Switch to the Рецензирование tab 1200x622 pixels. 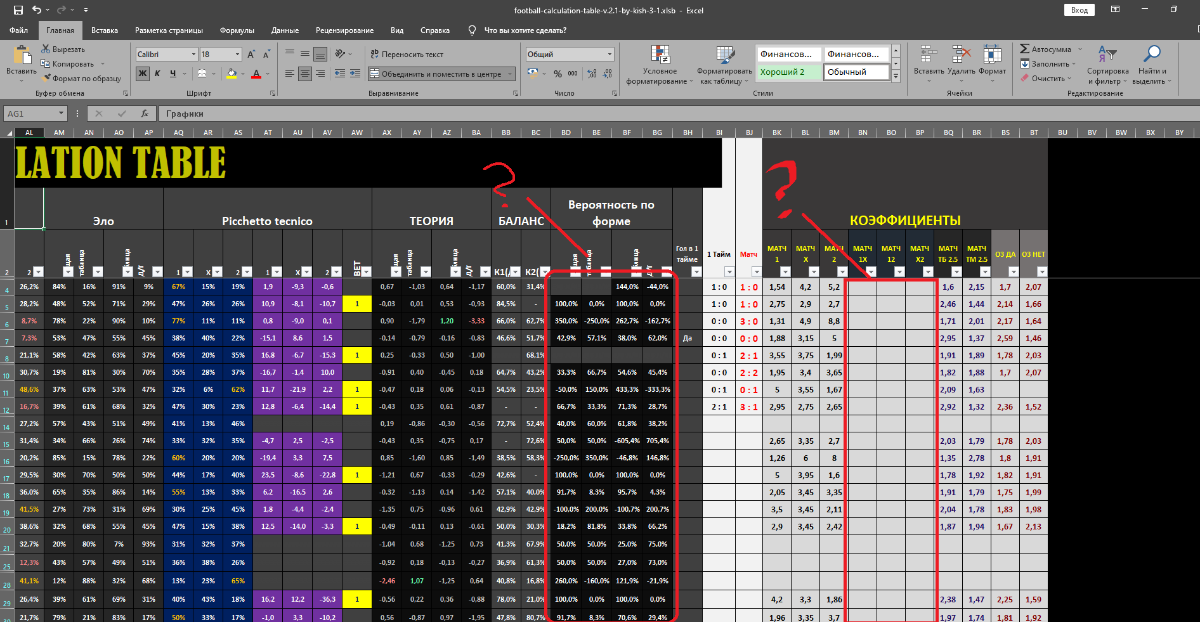[344, 30]
